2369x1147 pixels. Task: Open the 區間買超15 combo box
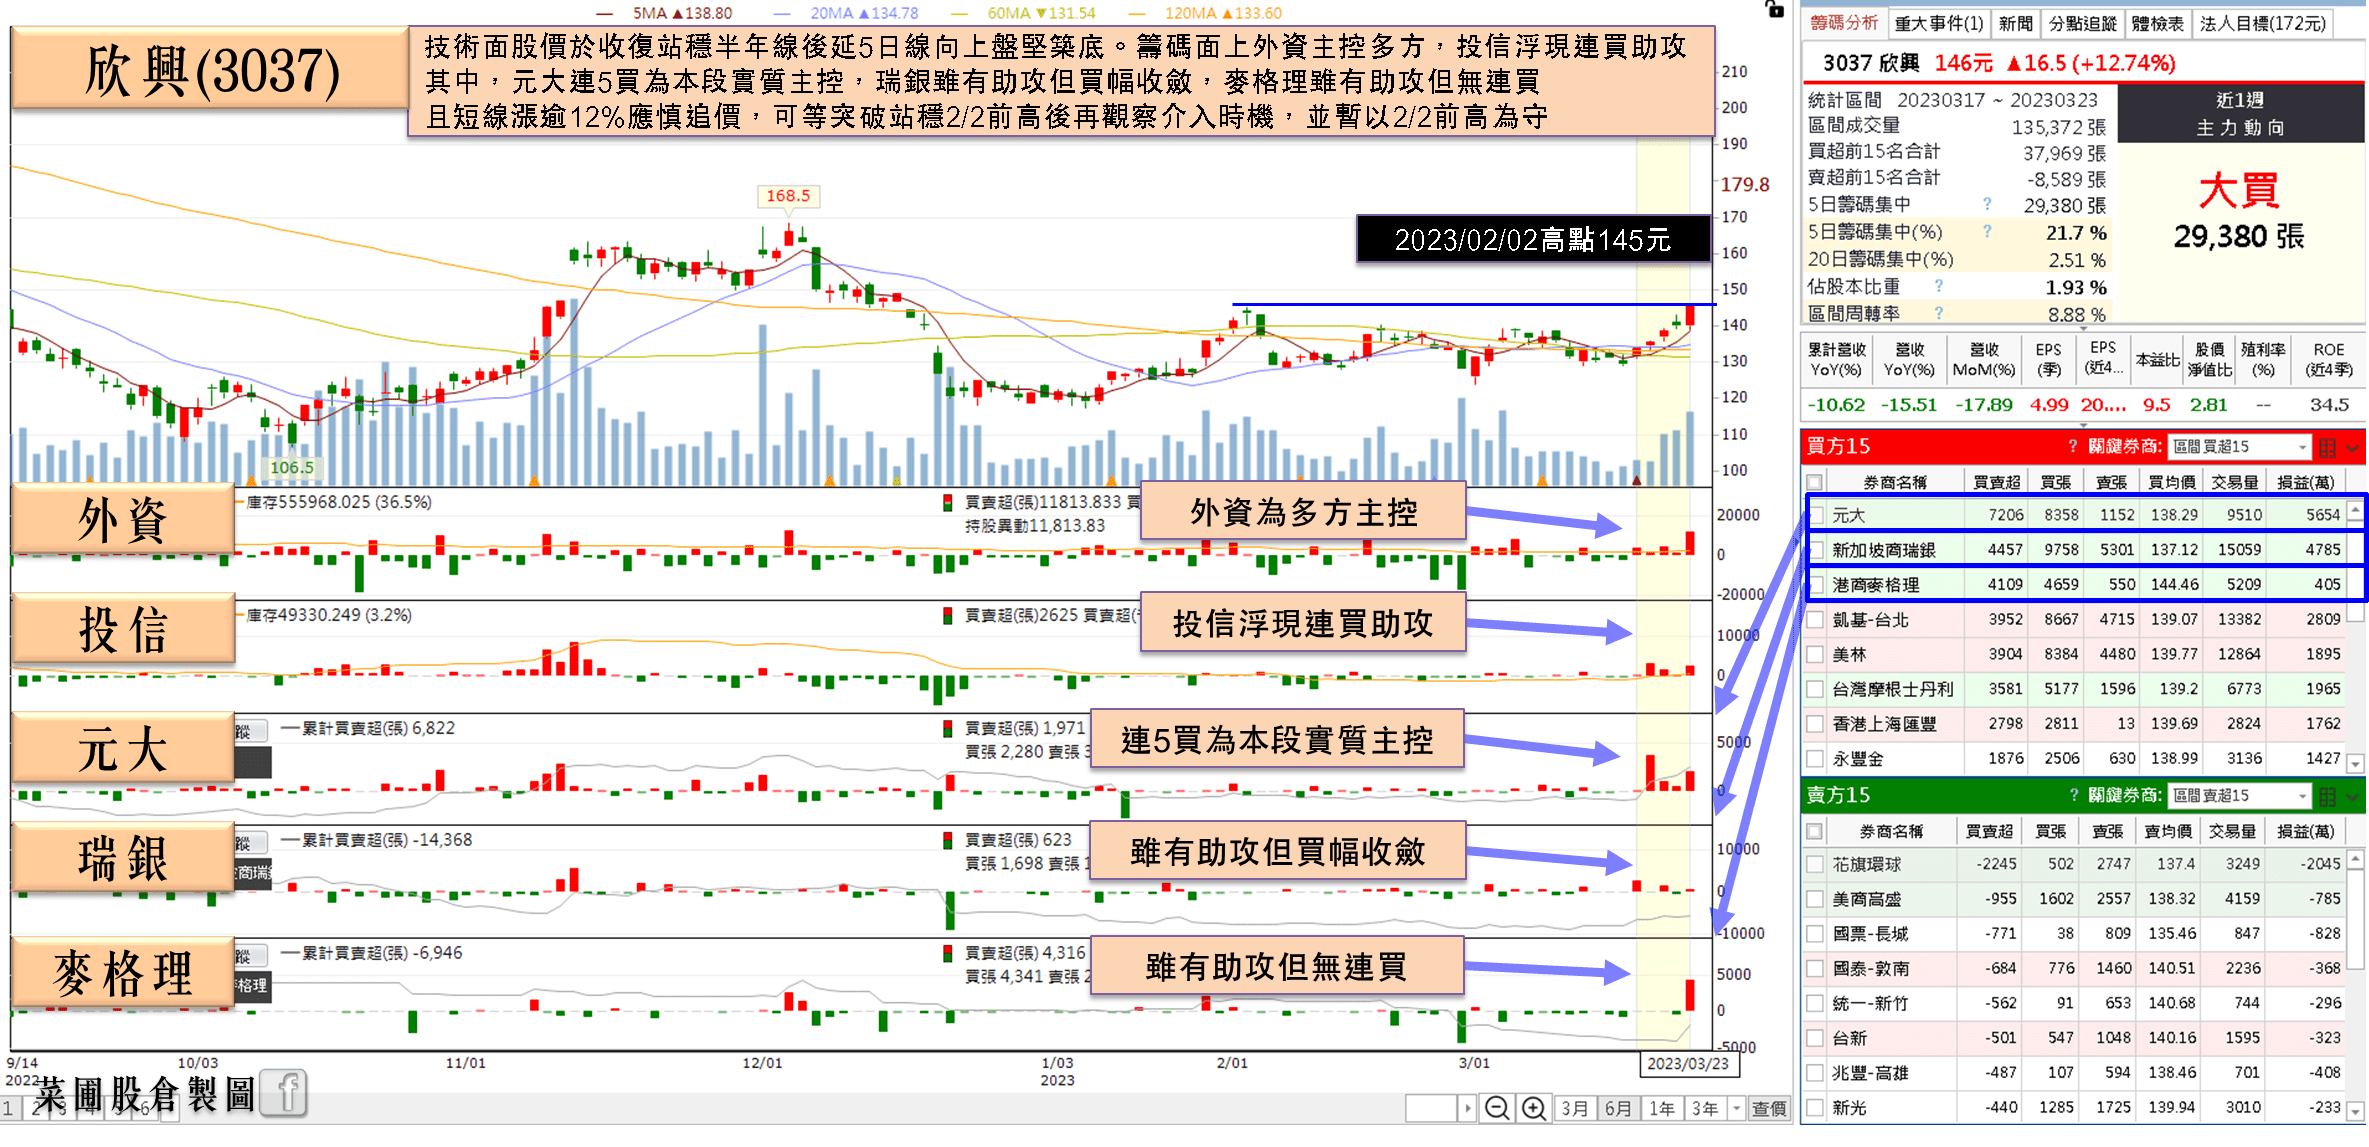click(x=2239, y=447)
